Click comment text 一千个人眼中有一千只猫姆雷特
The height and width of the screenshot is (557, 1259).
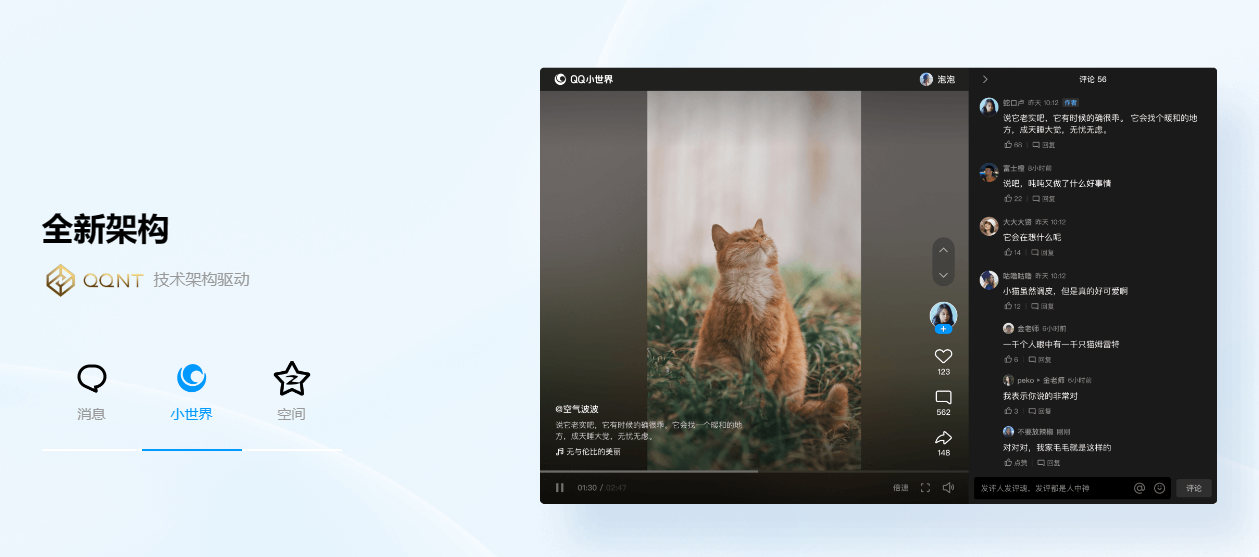coord(1061,344)
